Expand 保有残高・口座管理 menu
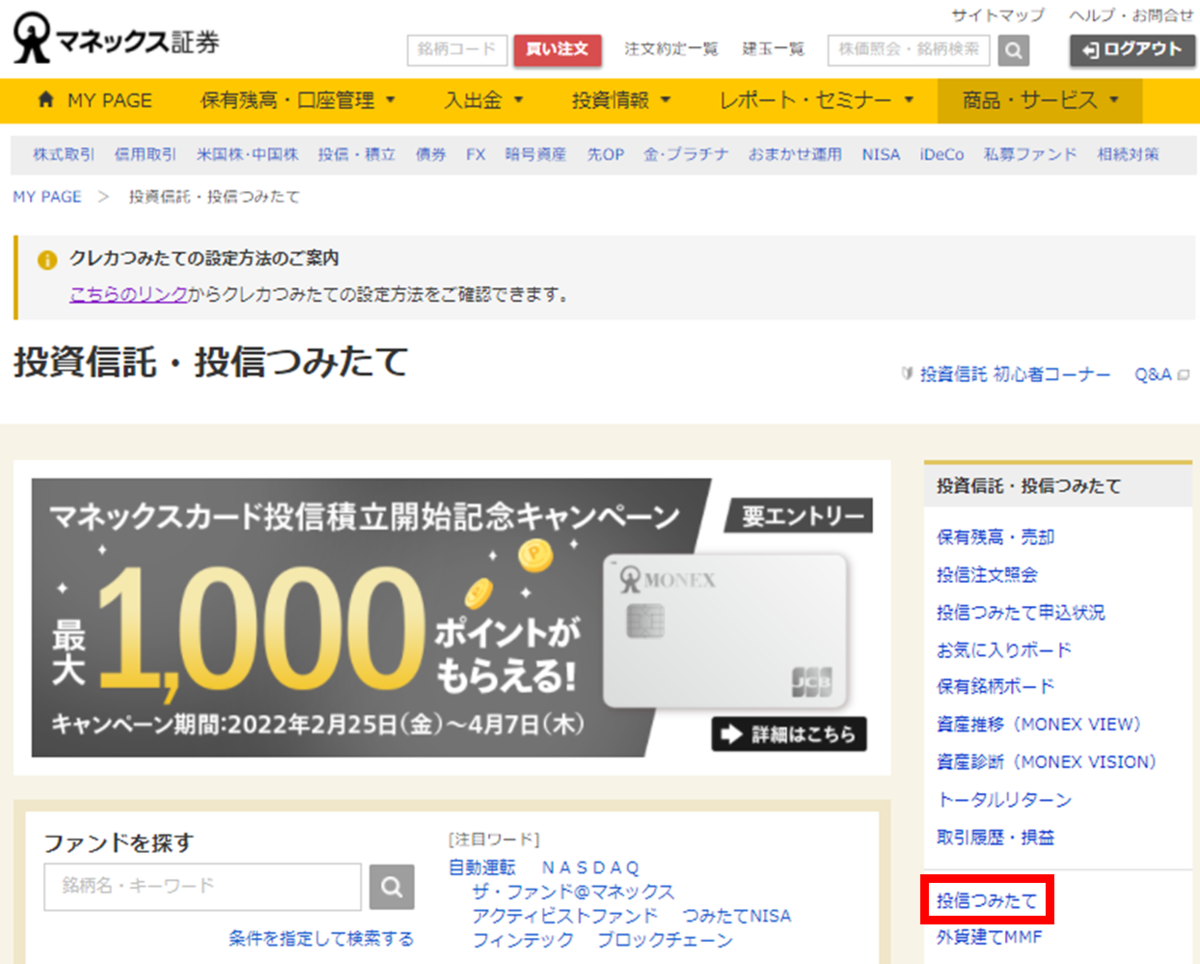This screenshot has width=1200, height=964. point(298,100)
